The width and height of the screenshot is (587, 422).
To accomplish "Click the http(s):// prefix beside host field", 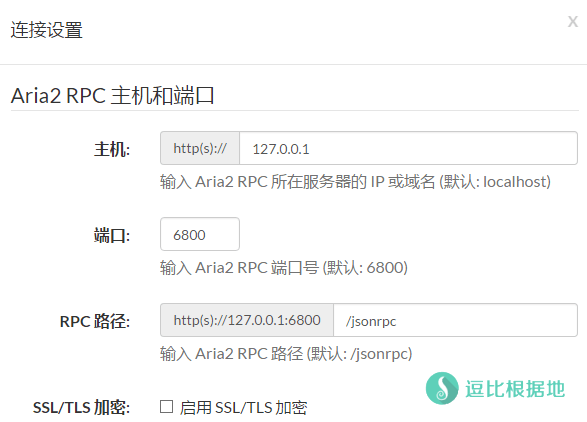I will point(200,148).
